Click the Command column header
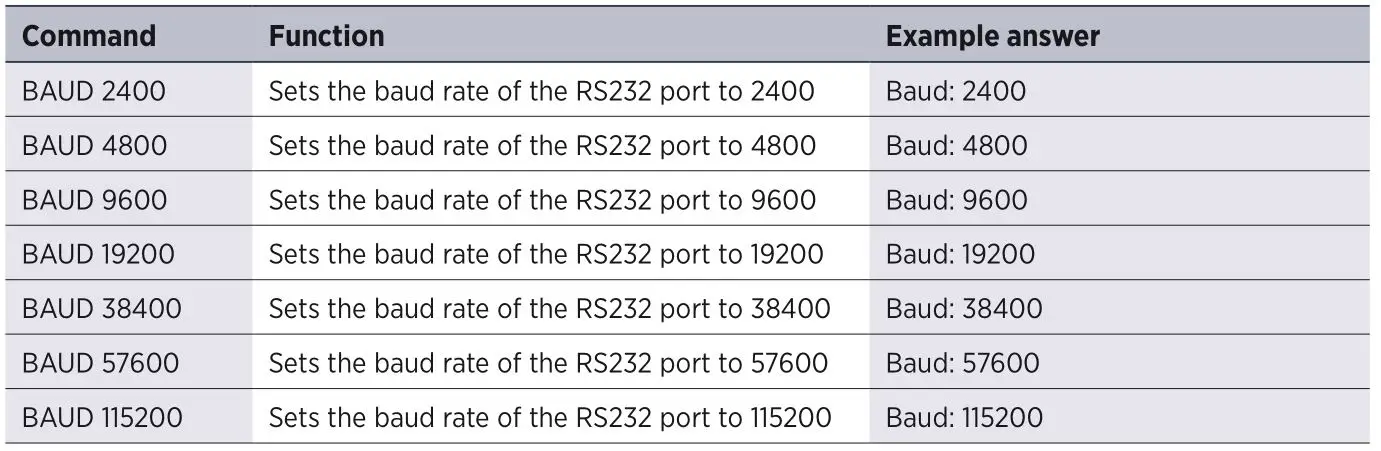The image size is (1381, 451). (89, 37)
